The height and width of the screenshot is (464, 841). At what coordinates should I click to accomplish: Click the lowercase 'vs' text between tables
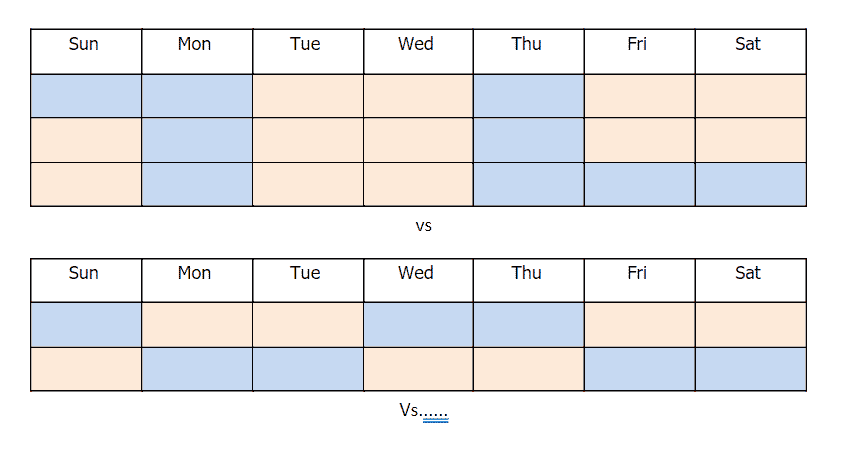(423, 225)
